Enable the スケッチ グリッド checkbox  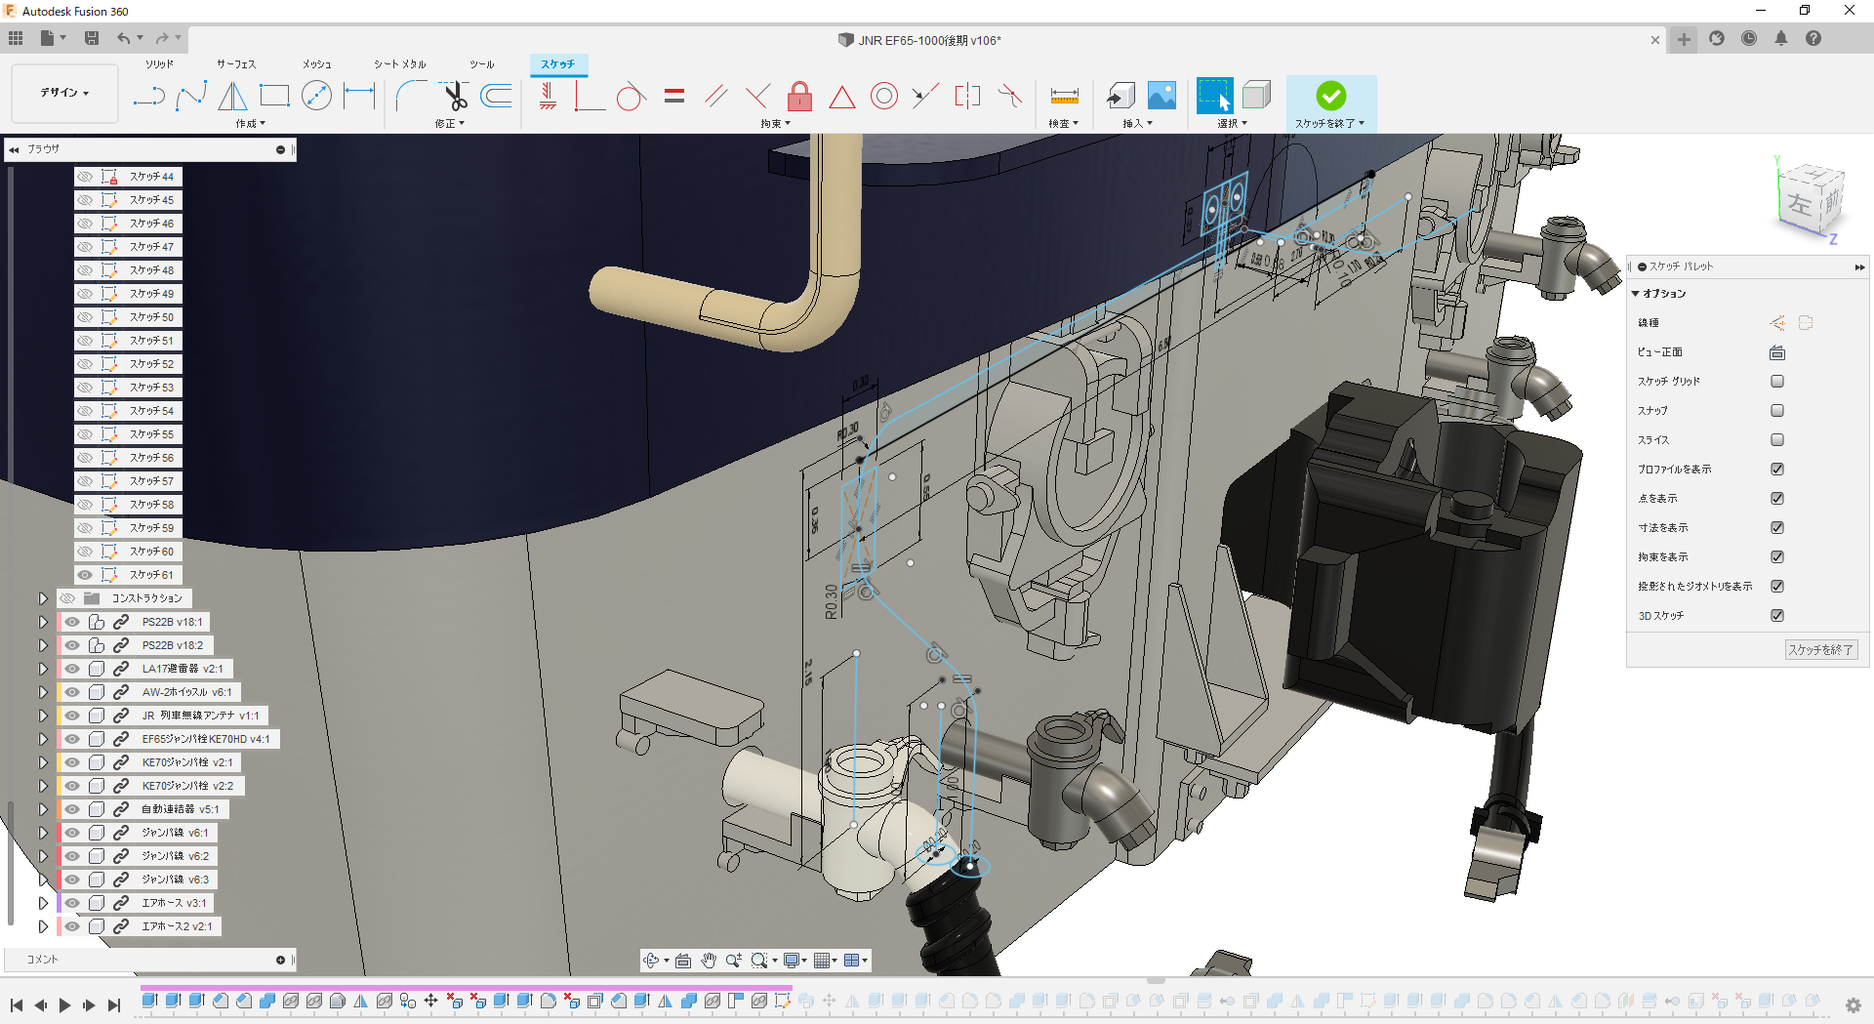(1777, 381)
